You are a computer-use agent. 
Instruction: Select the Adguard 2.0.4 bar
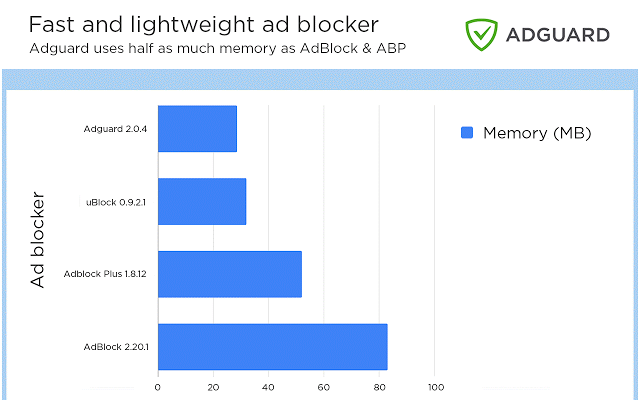pos(198,129)
